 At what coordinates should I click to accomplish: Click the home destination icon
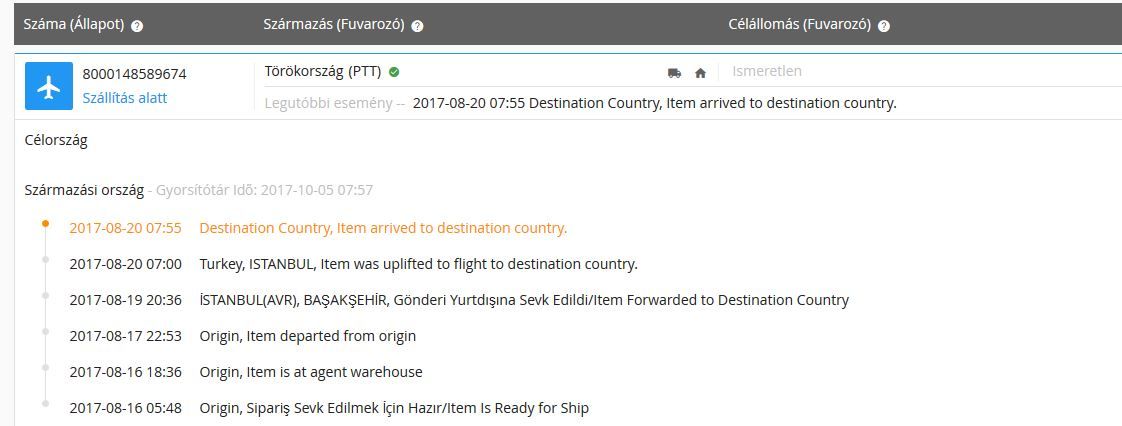click(x=701, y=72)
